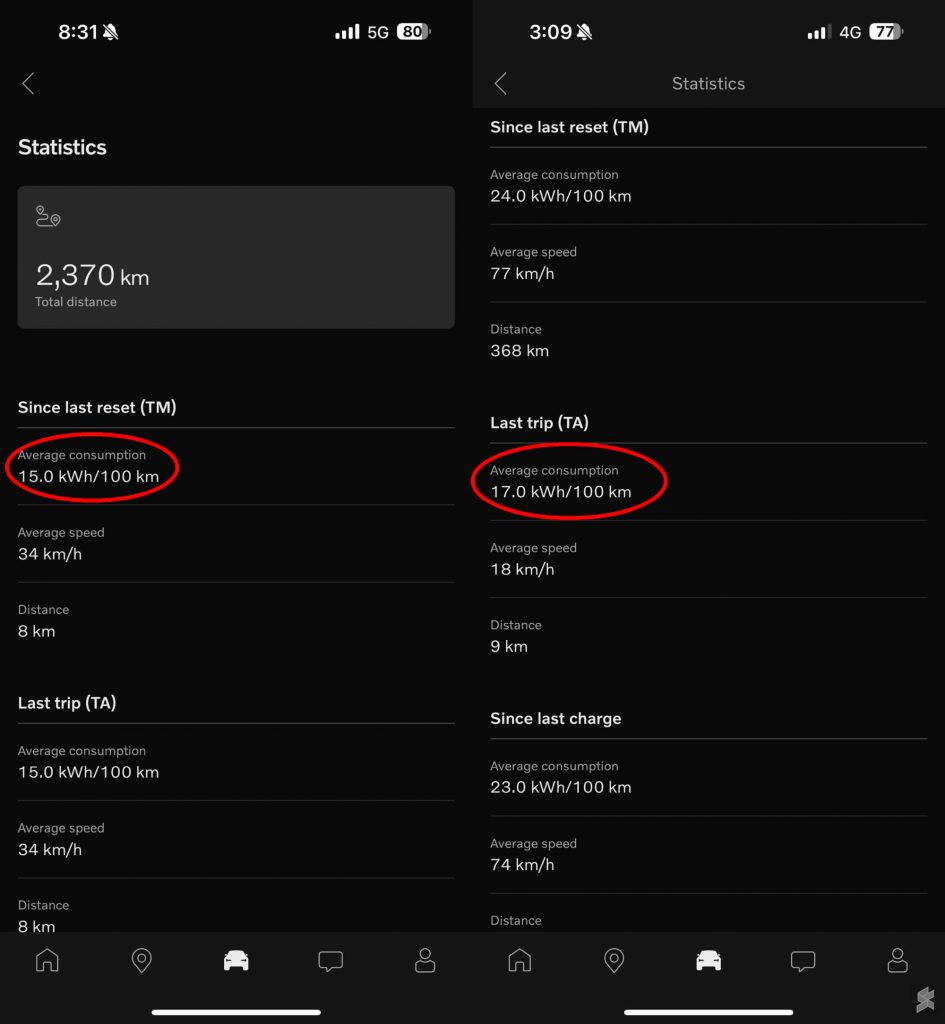
Task: Select 15.0 kWh/100 km since last reset
Action: pos(88,476)
